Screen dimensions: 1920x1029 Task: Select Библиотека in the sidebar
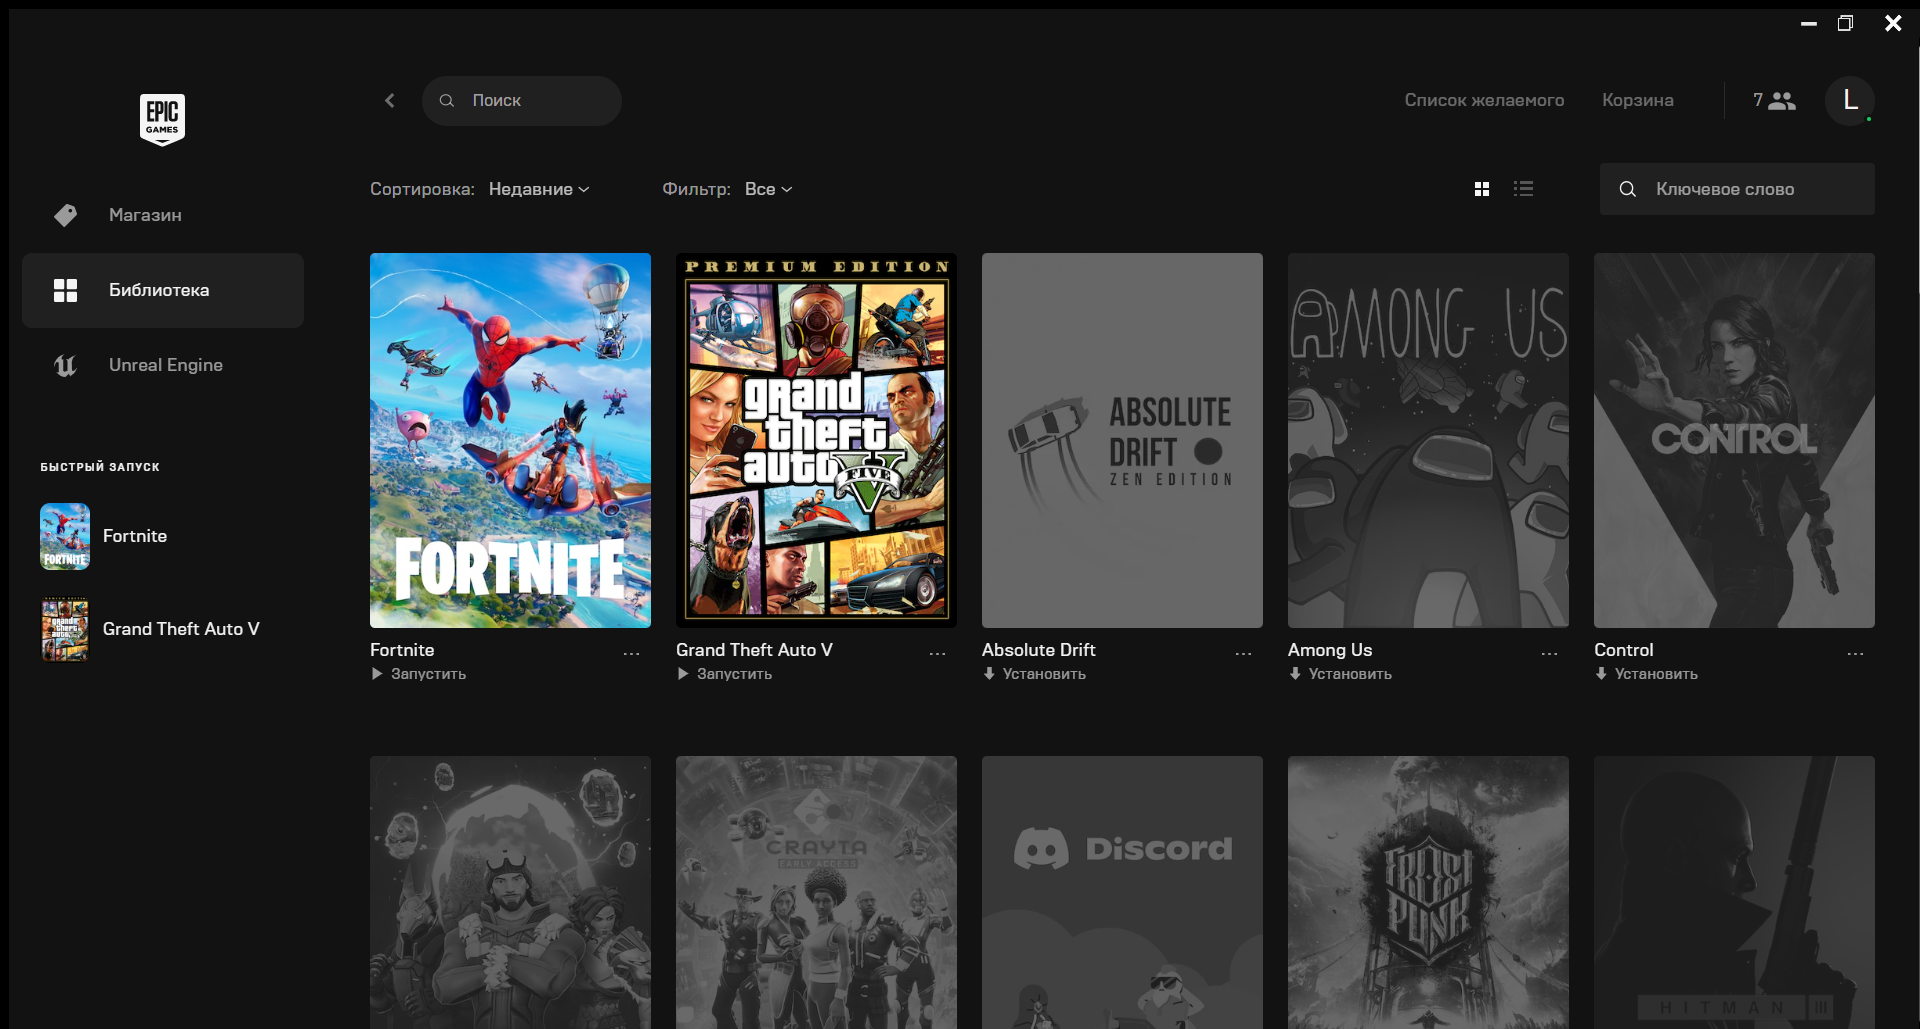coord(159,290)
